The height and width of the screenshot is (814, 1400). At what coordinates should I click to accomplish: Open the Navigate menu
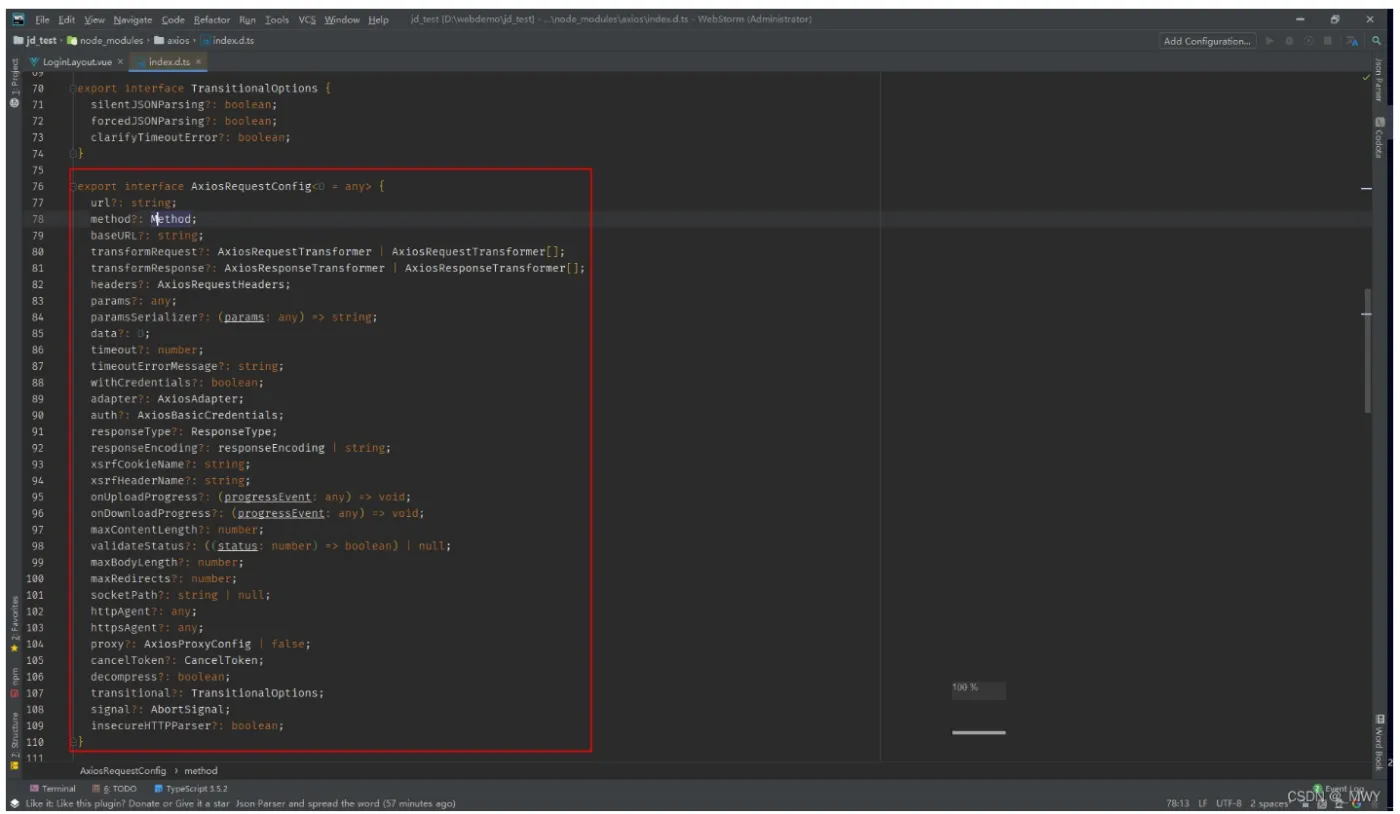(x=132, y=19)
